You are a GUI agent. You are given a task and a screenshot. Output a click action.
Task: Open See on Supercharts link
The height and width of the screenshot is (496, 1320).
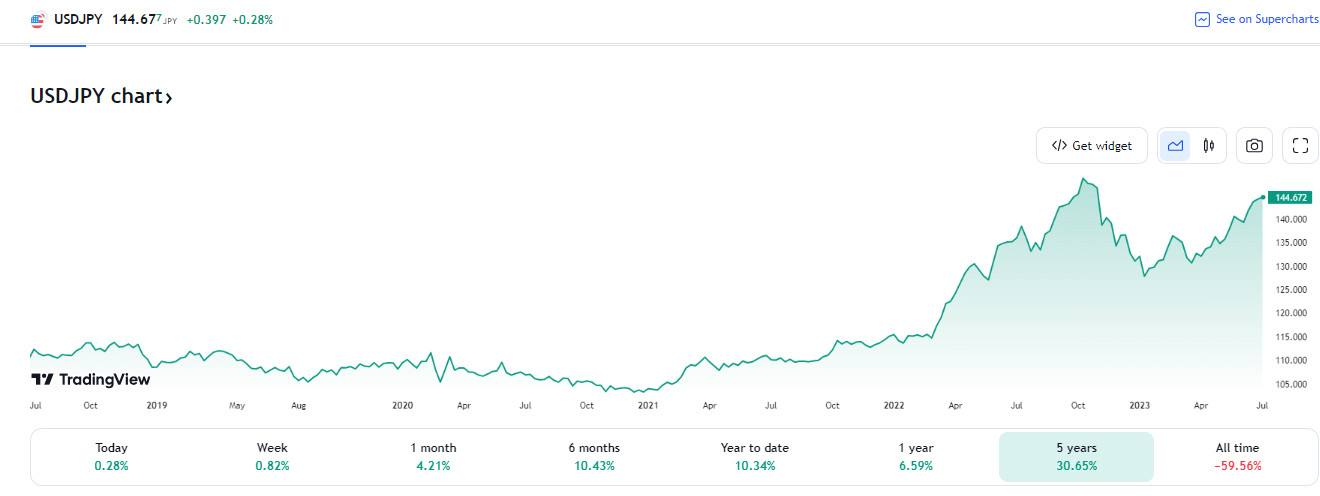1266,19
